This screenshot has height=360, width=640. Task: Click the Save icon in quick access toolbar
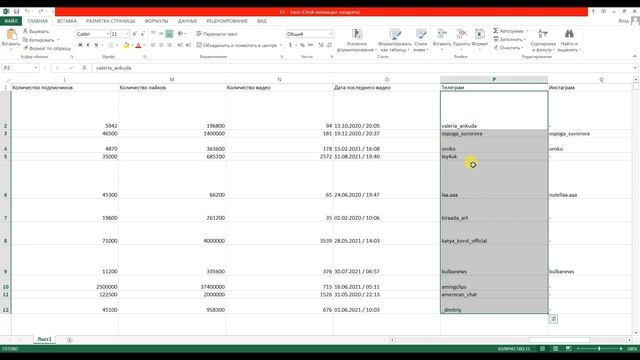(x=16, y=12)
